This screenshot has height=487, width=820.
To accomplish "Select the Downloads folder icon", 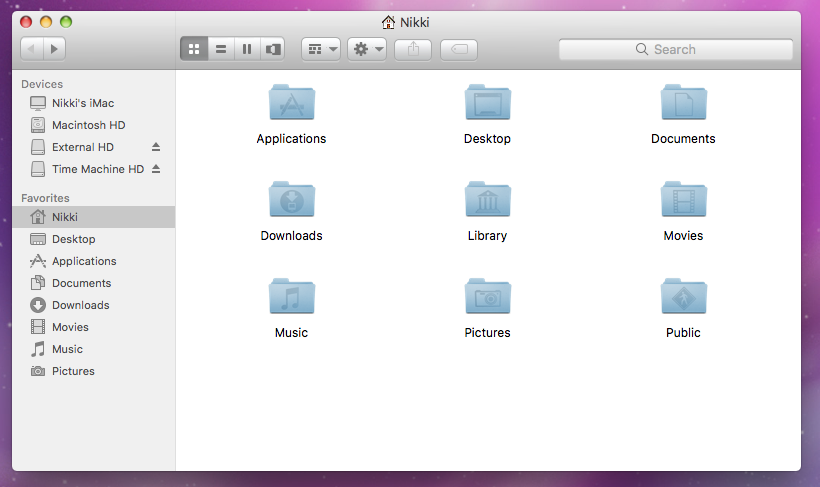I will [x=292, y=199].
